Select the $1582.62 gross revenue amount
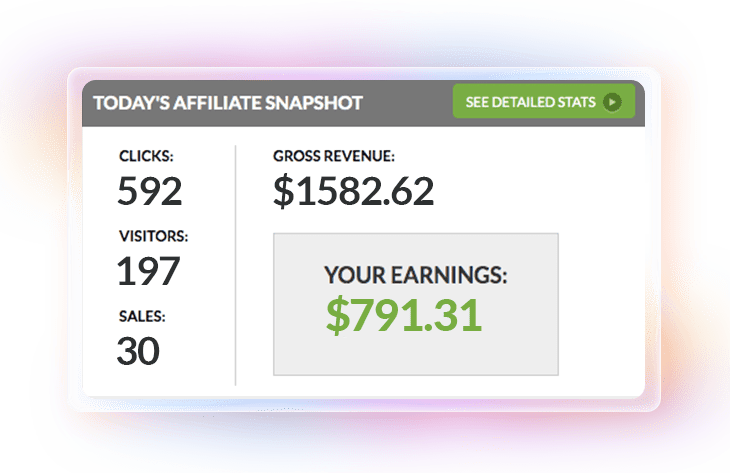Viewport: 730px width, 473px height. [x=353, y=191]
